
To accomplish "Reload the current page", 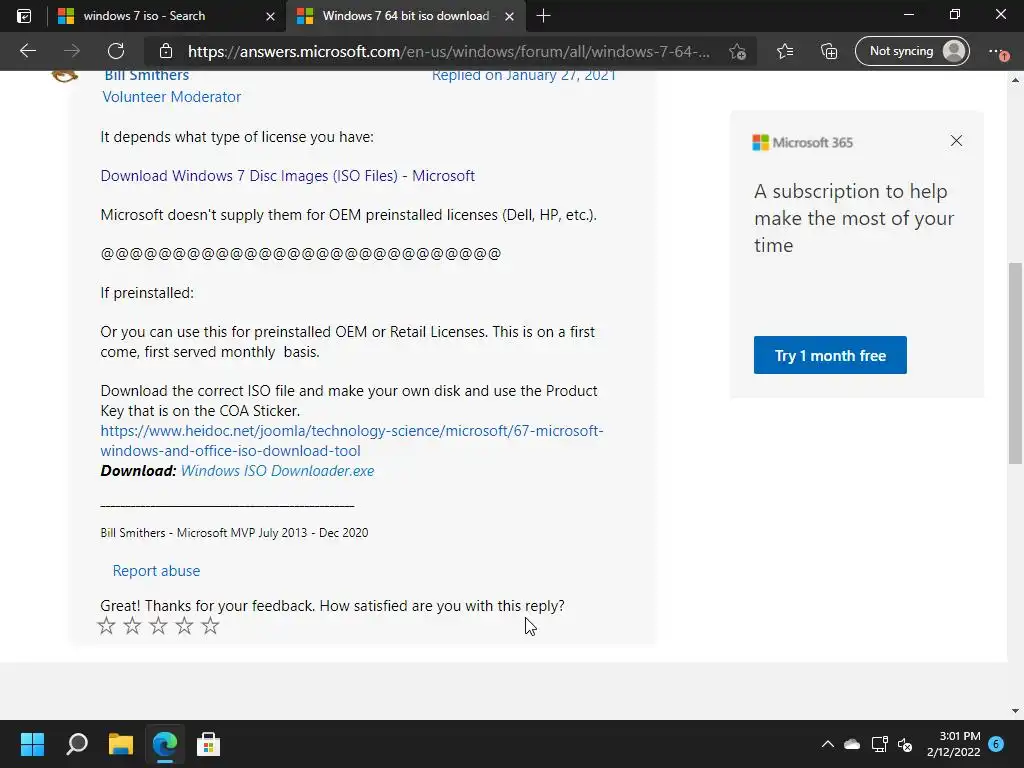I will pos(116,51).
